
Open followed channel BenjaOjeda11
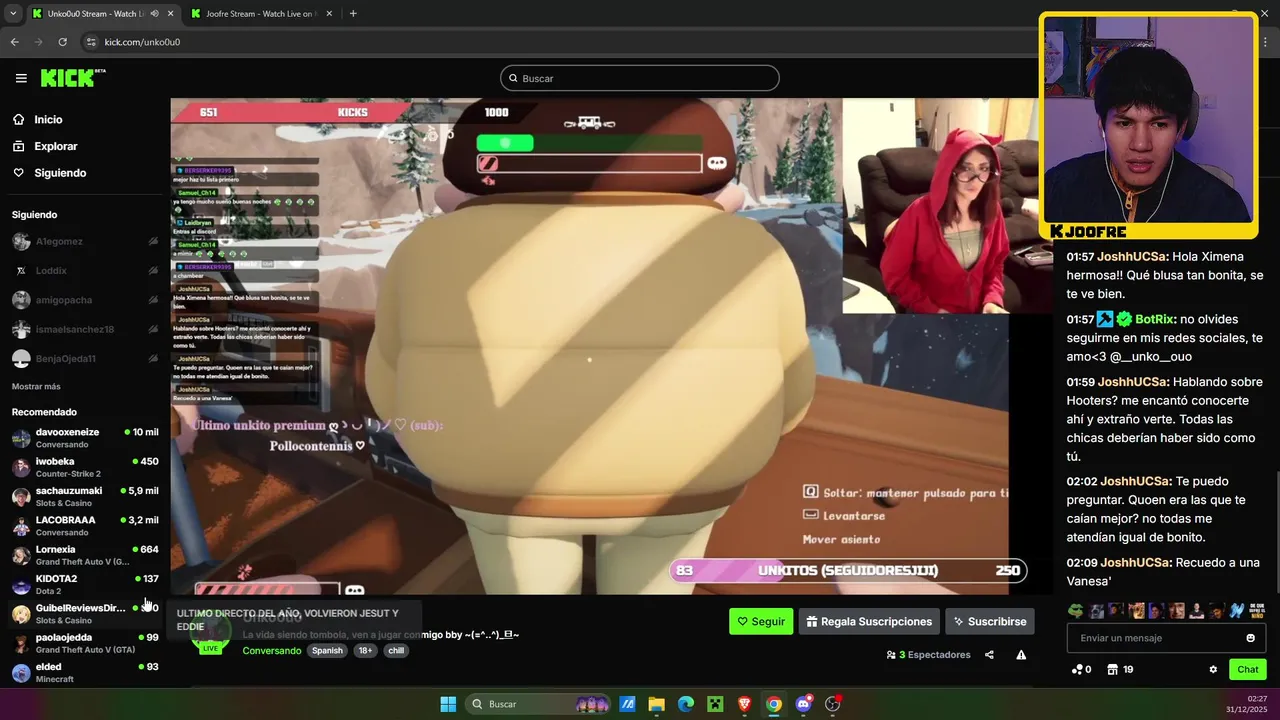pos(84,358)
